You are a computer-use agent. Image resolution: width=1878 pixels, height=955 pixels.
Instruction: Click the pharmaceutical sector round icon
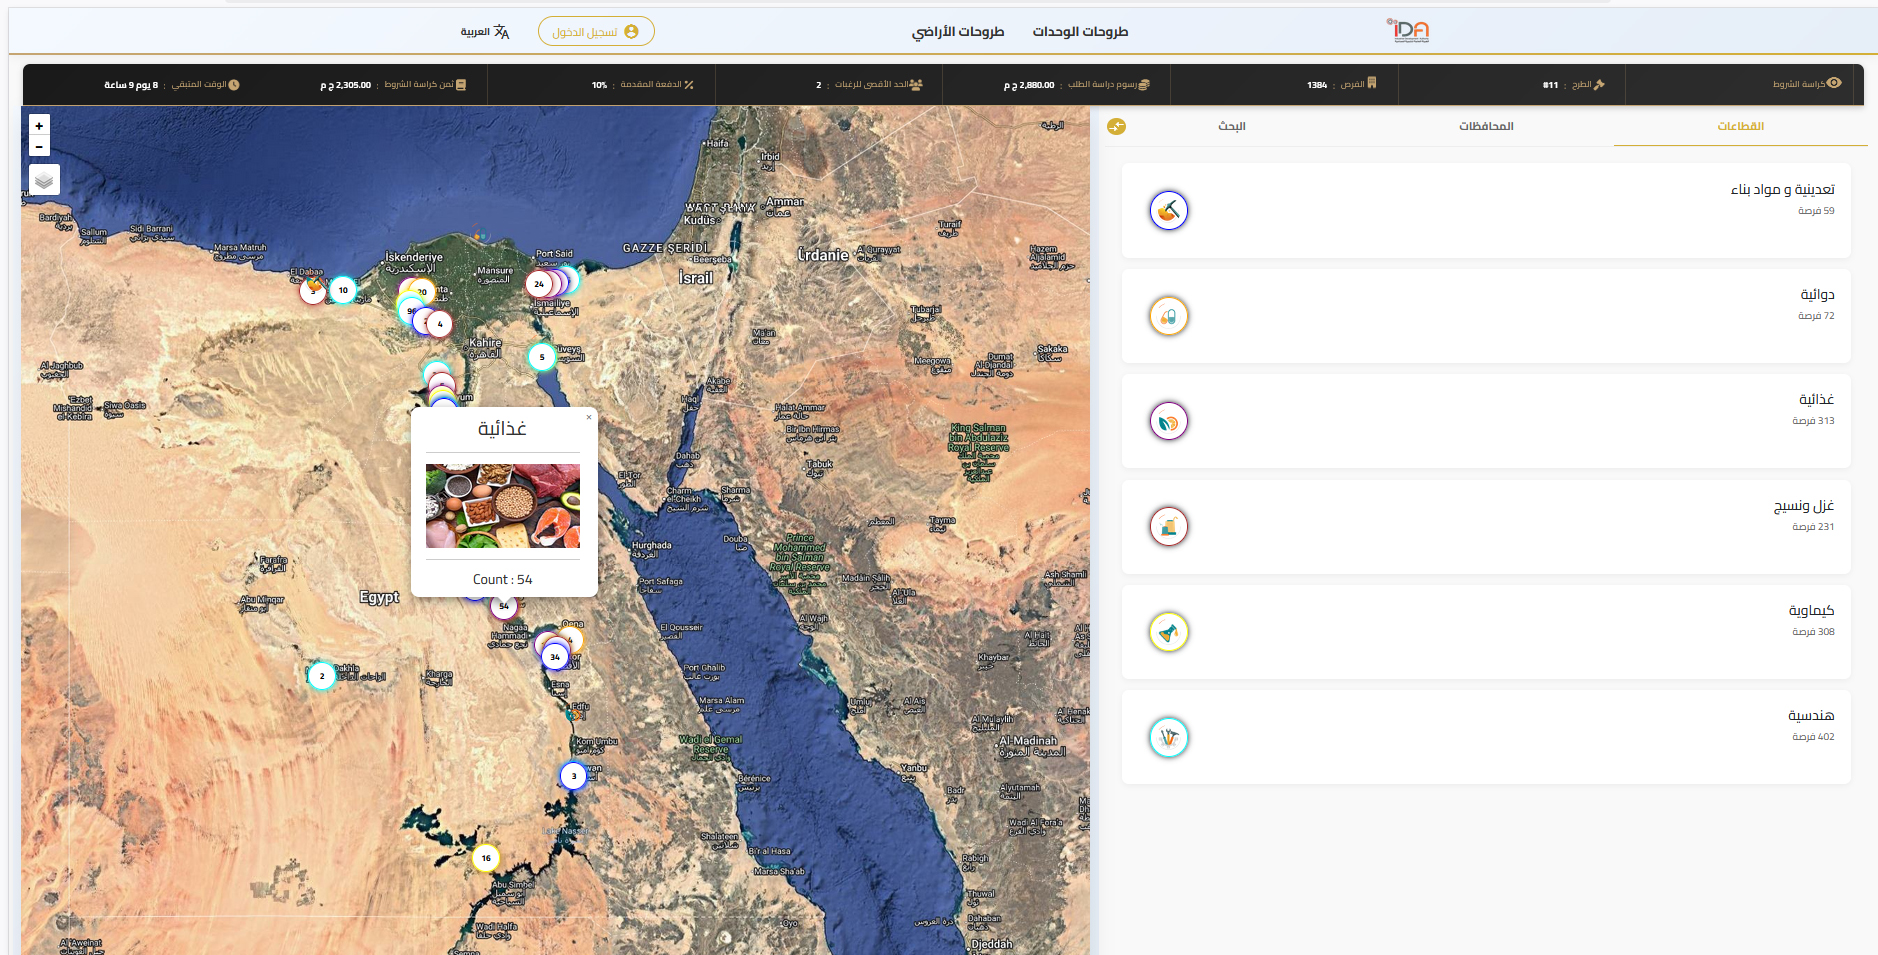1169,317
